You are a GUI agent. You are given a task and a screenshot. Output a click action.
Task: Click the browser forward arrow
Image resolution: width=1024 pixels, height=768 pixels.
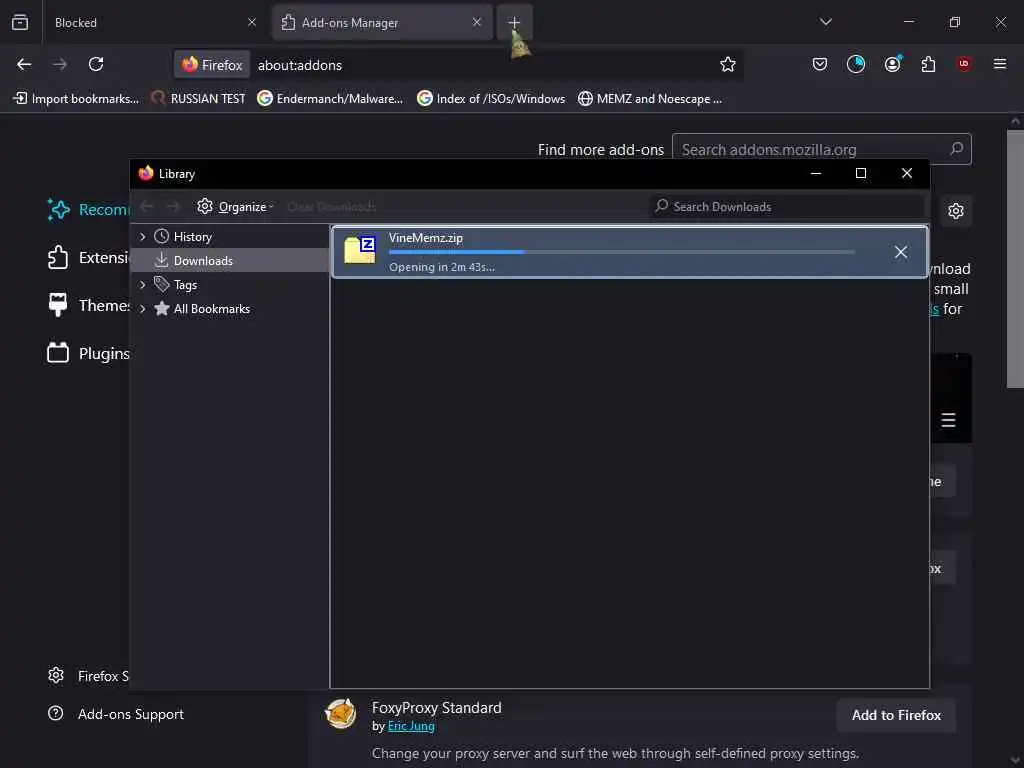click(60, 64)
